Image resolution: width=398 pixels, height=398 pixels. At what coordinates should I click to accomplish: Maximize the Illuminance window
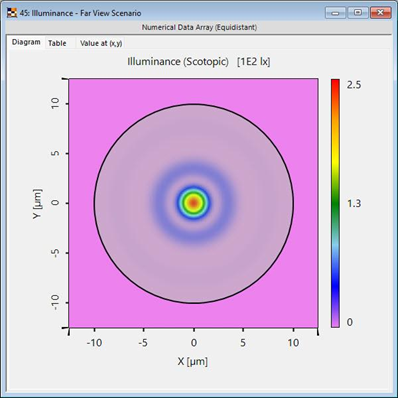(358, 13)
